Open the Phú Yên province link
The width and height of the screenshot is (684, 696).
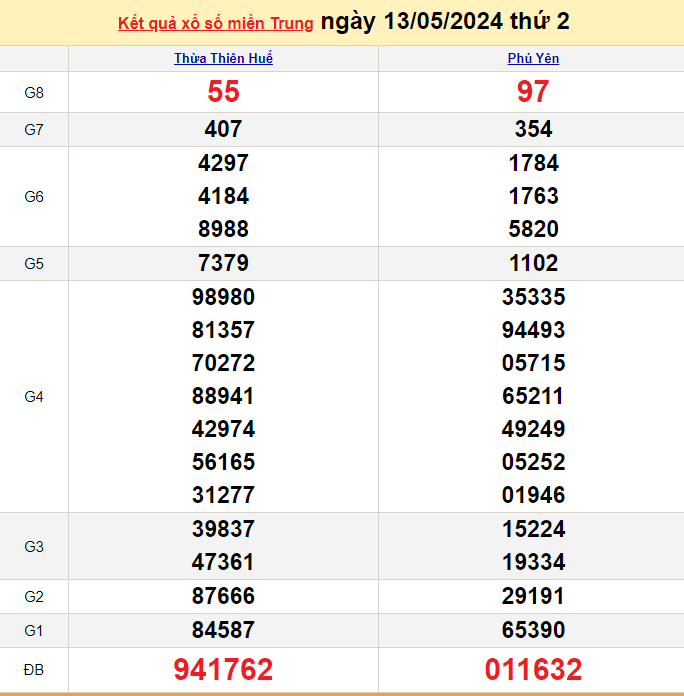click(x=533, y=58)
